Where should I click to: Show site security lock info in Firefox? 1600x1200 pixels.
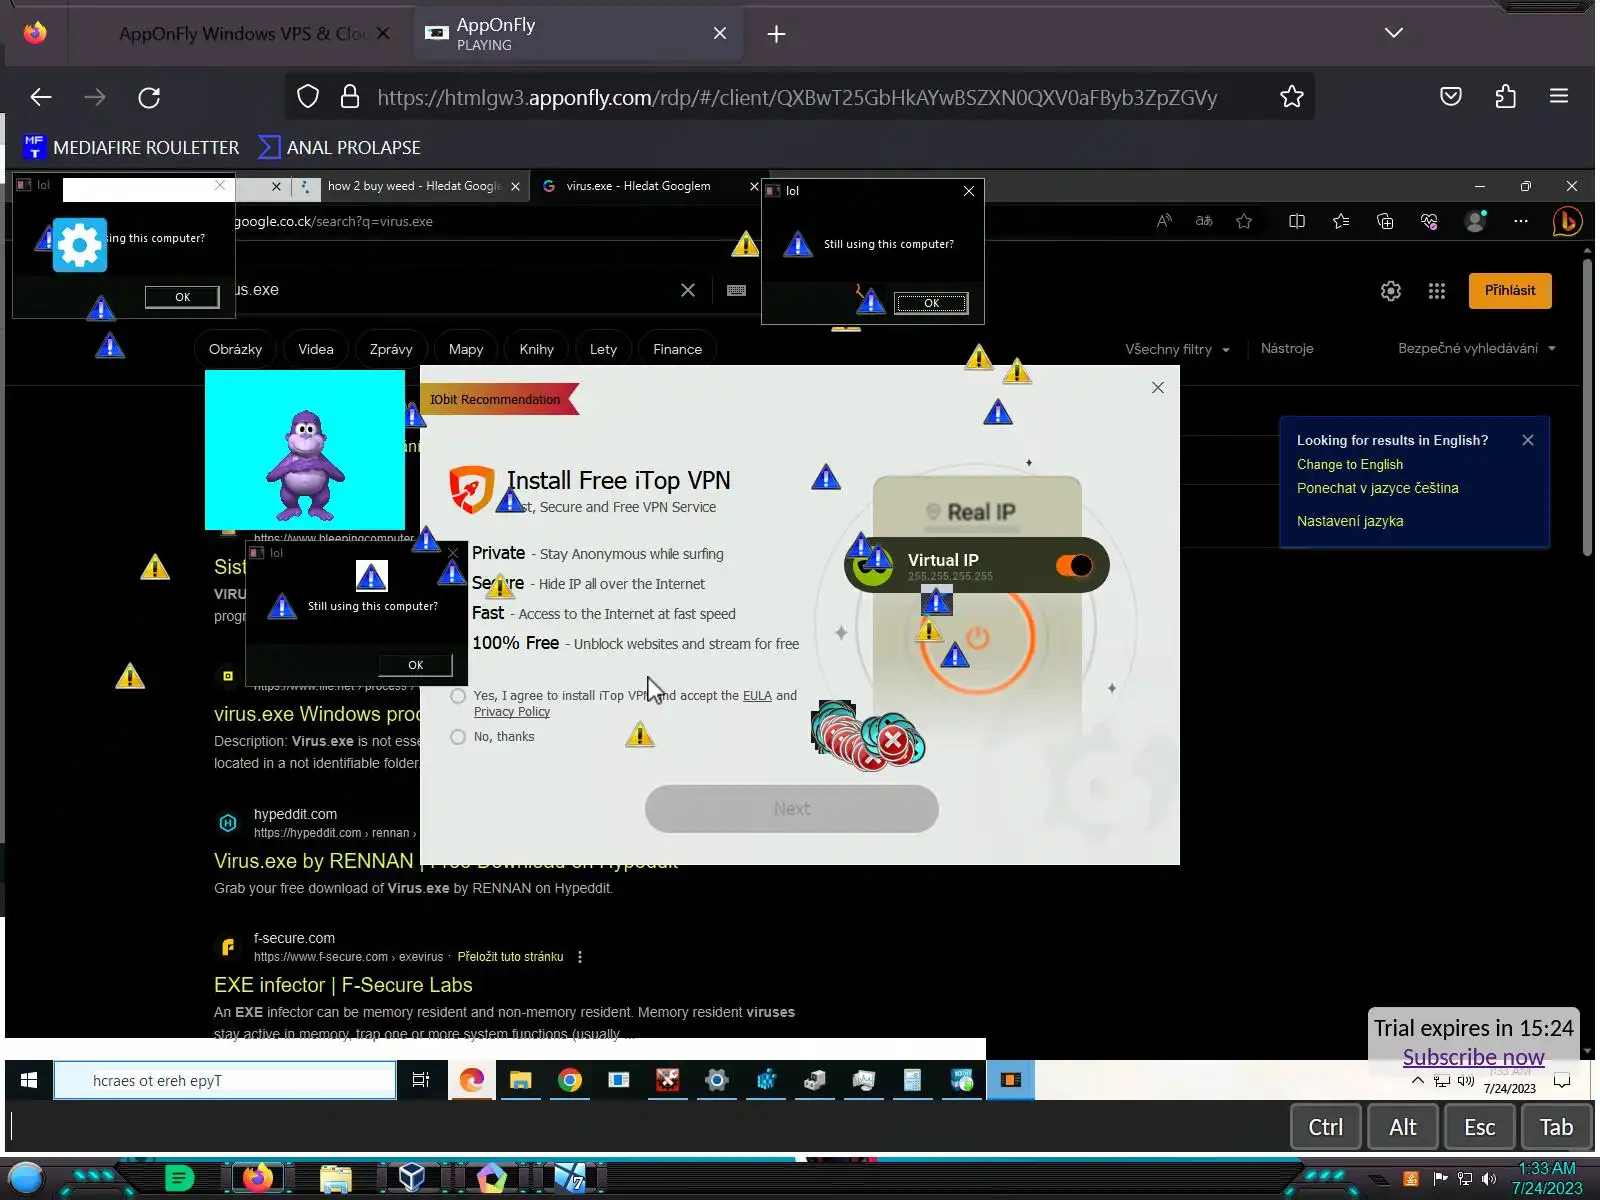[x=349, y=97]
